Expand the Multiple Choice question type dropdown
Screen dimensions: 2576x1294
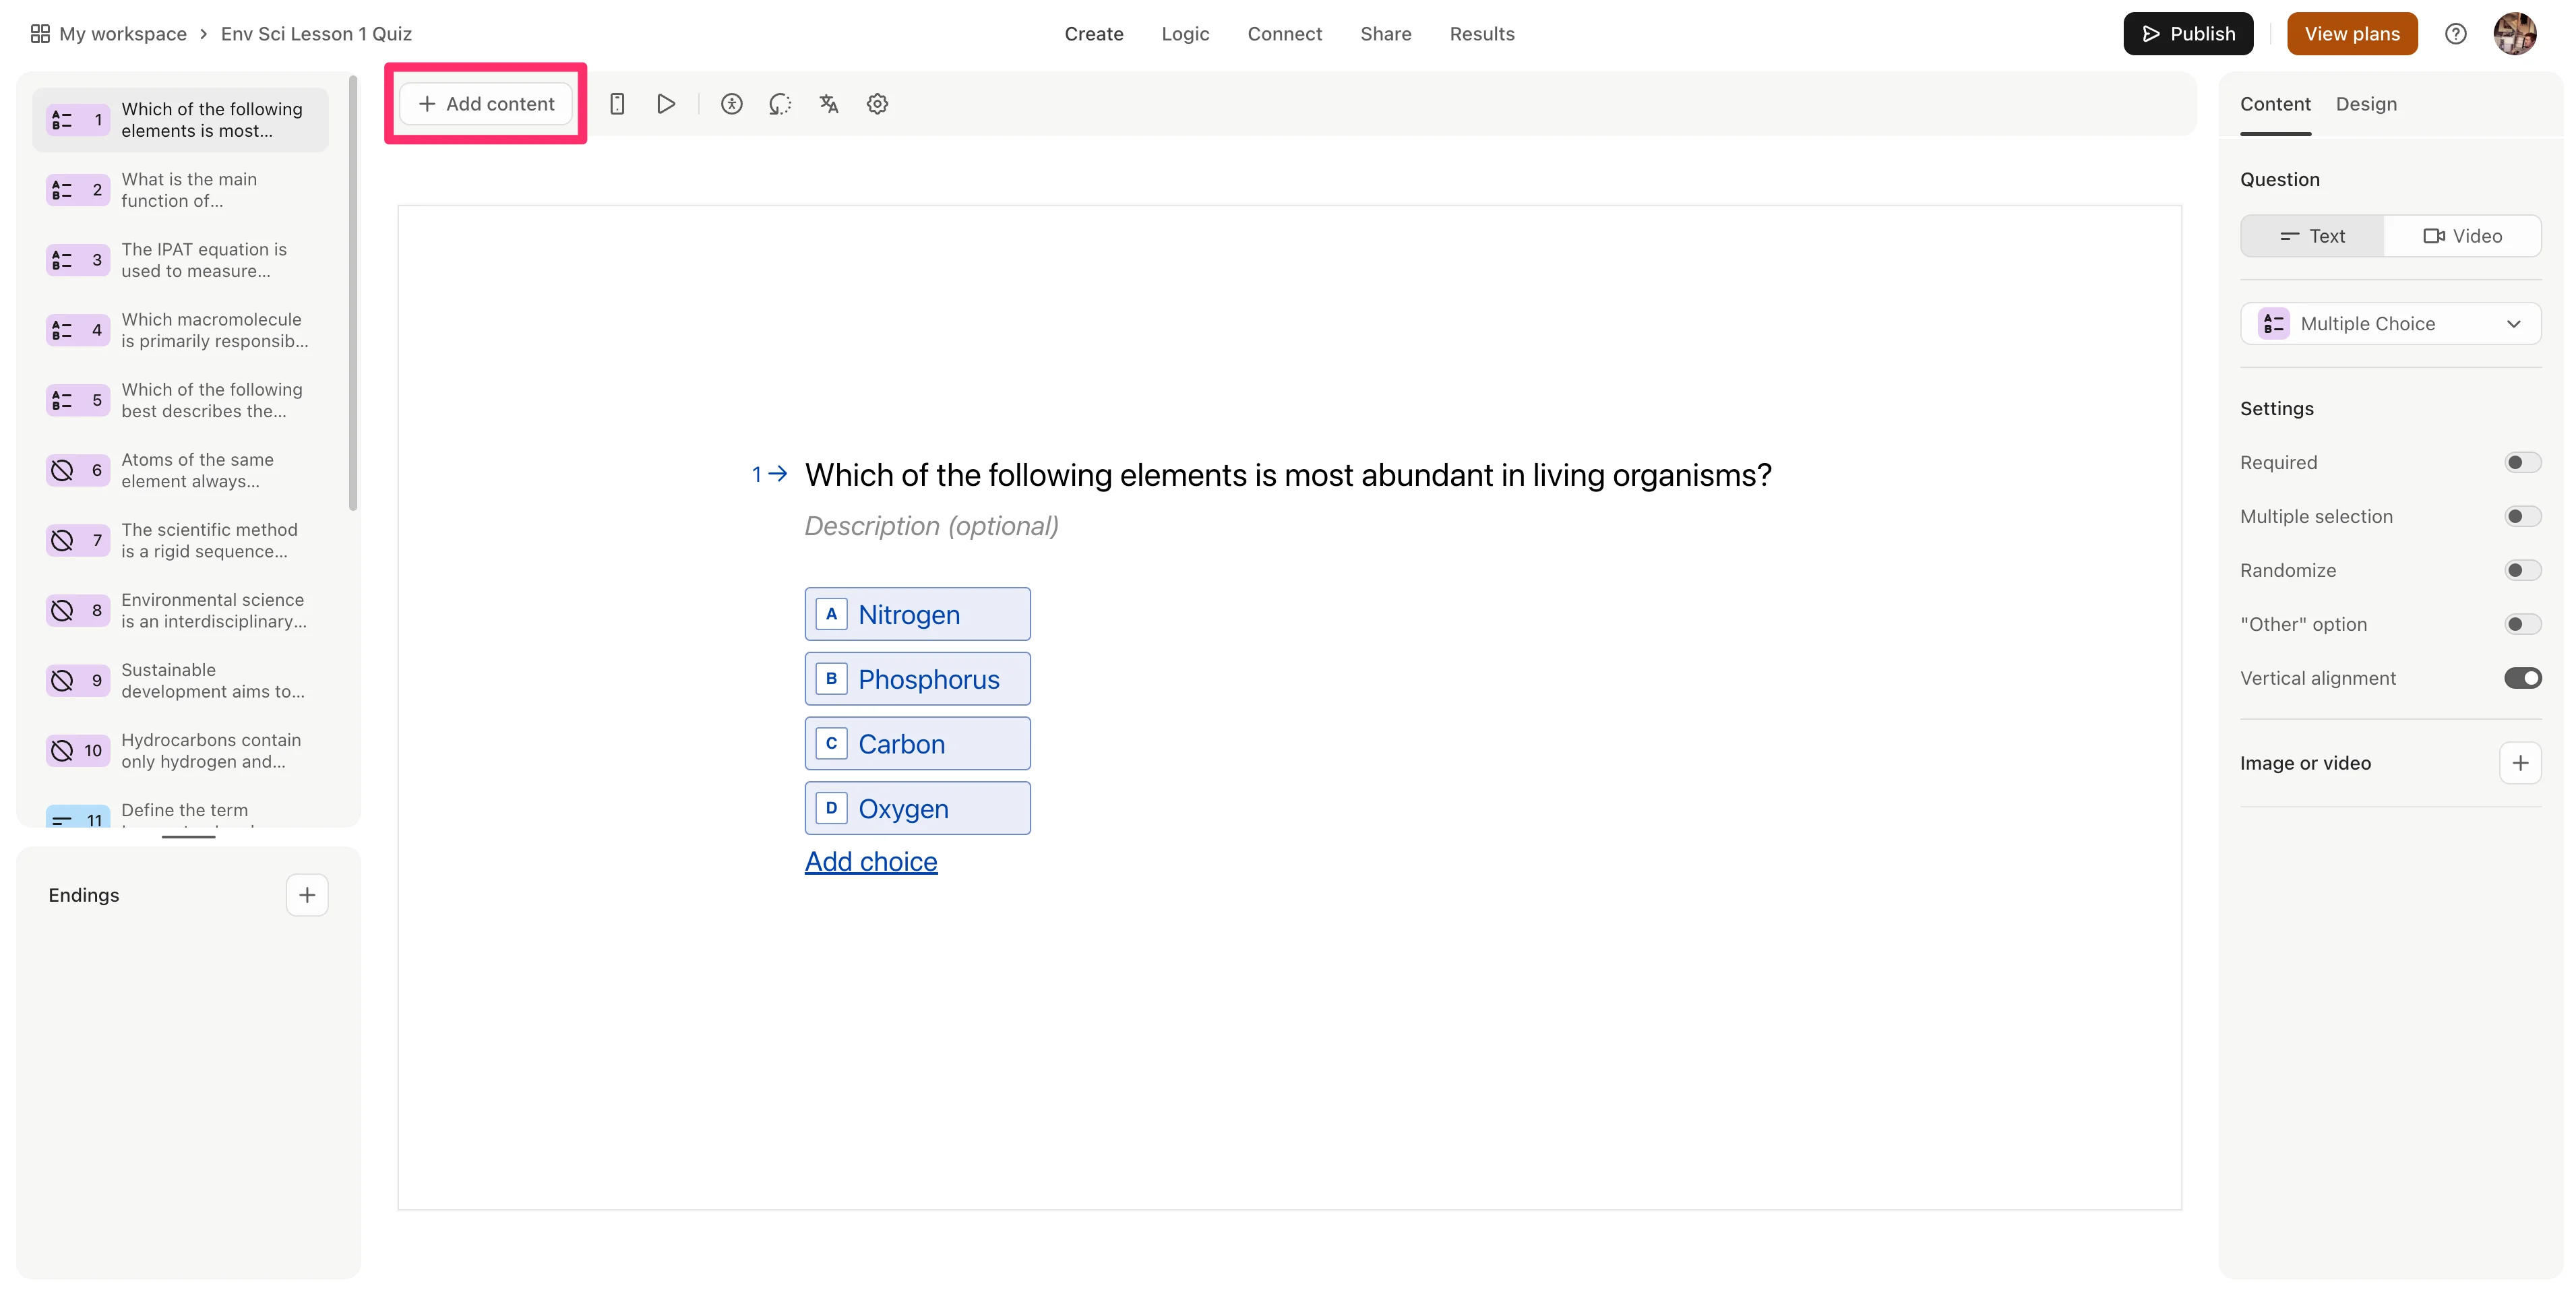click(2390, 324)
